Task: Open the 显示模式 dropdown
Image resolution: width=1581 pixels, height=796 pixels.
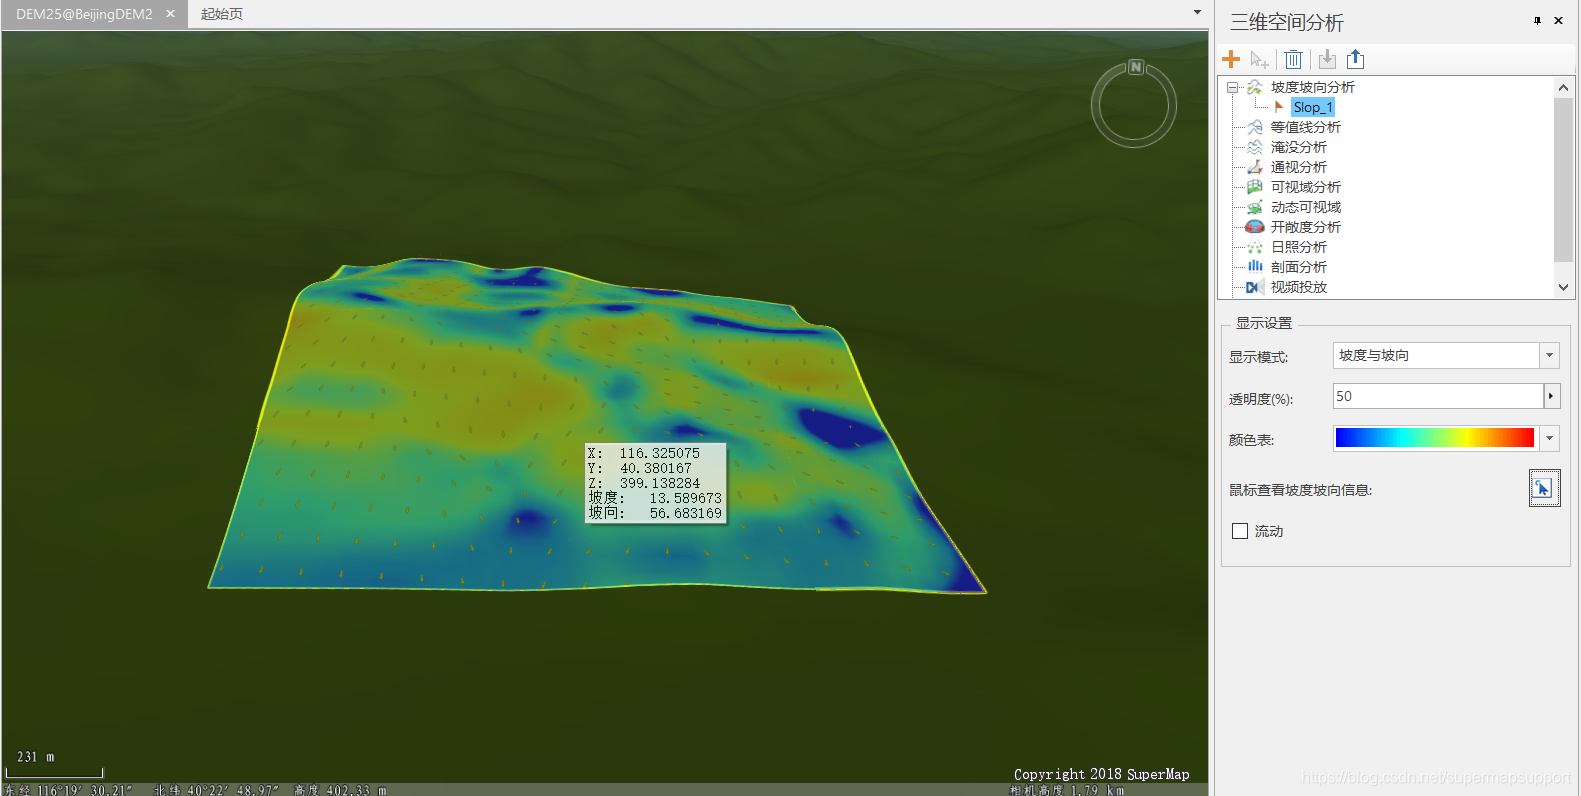Action: 1549,355
